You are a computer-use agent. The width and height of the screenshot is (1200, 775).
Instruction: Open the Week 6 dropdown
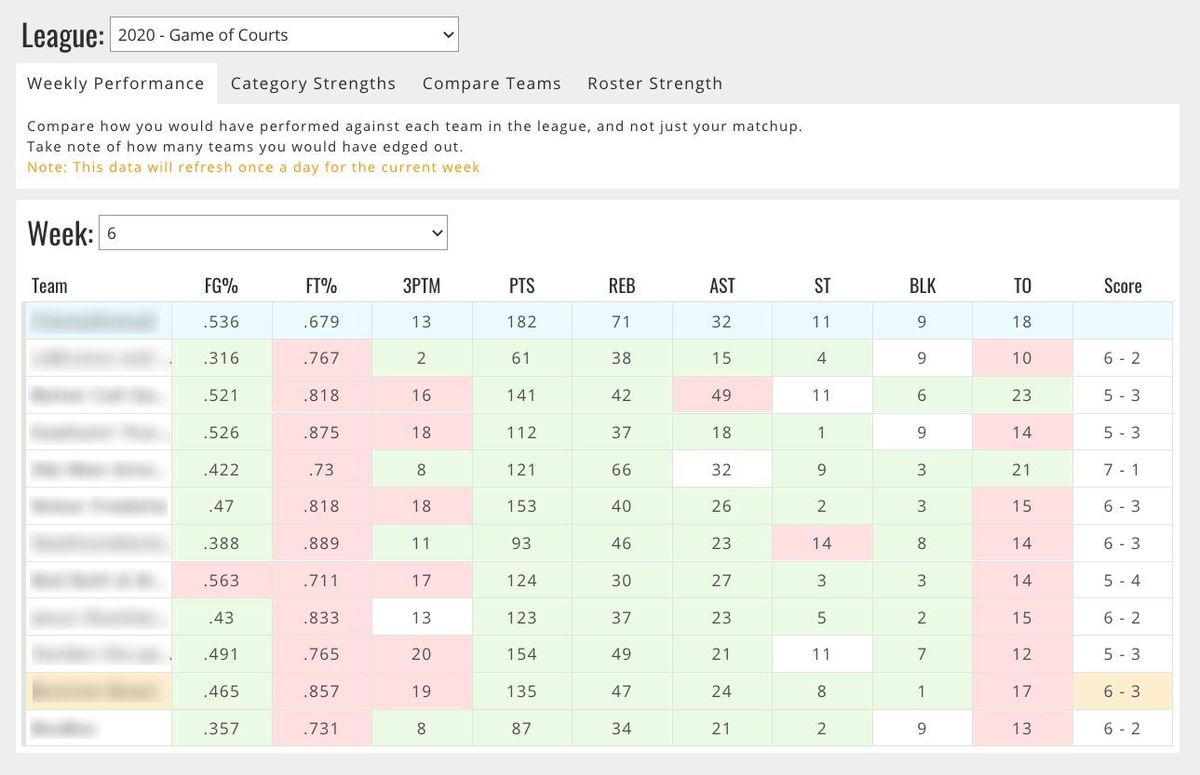(273, 233)
